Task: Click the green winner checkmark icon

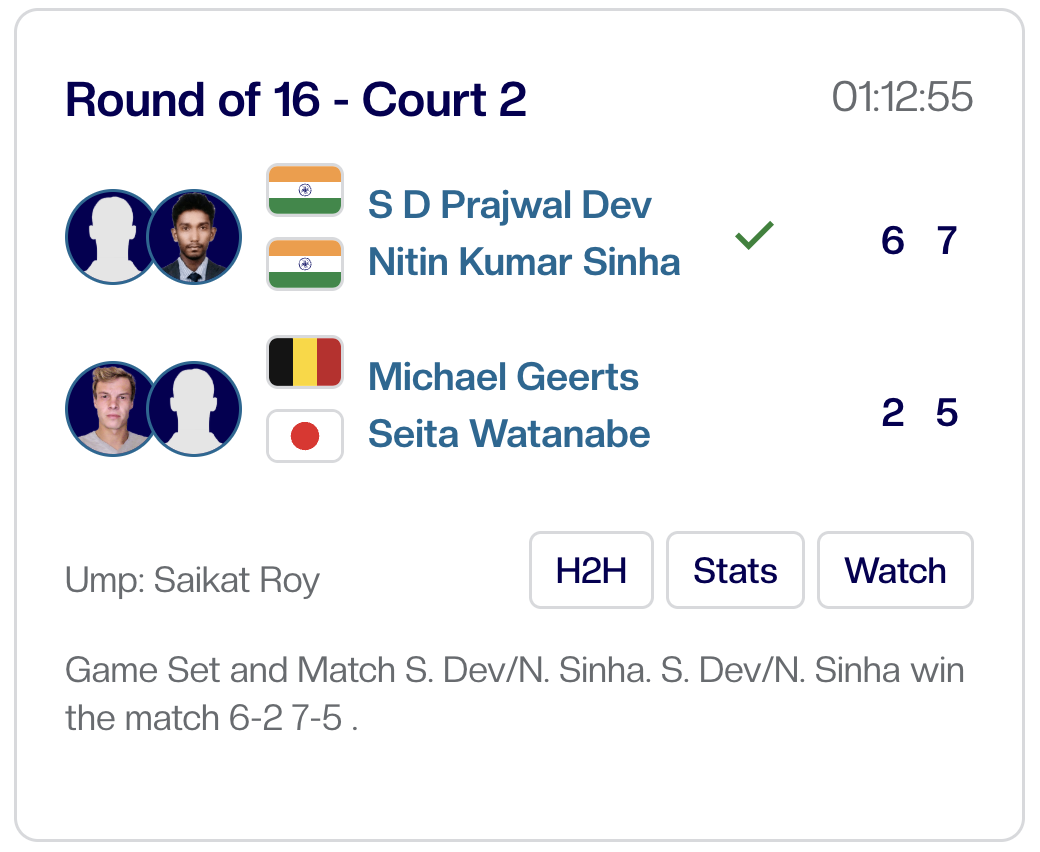Action: pos(754,236)
